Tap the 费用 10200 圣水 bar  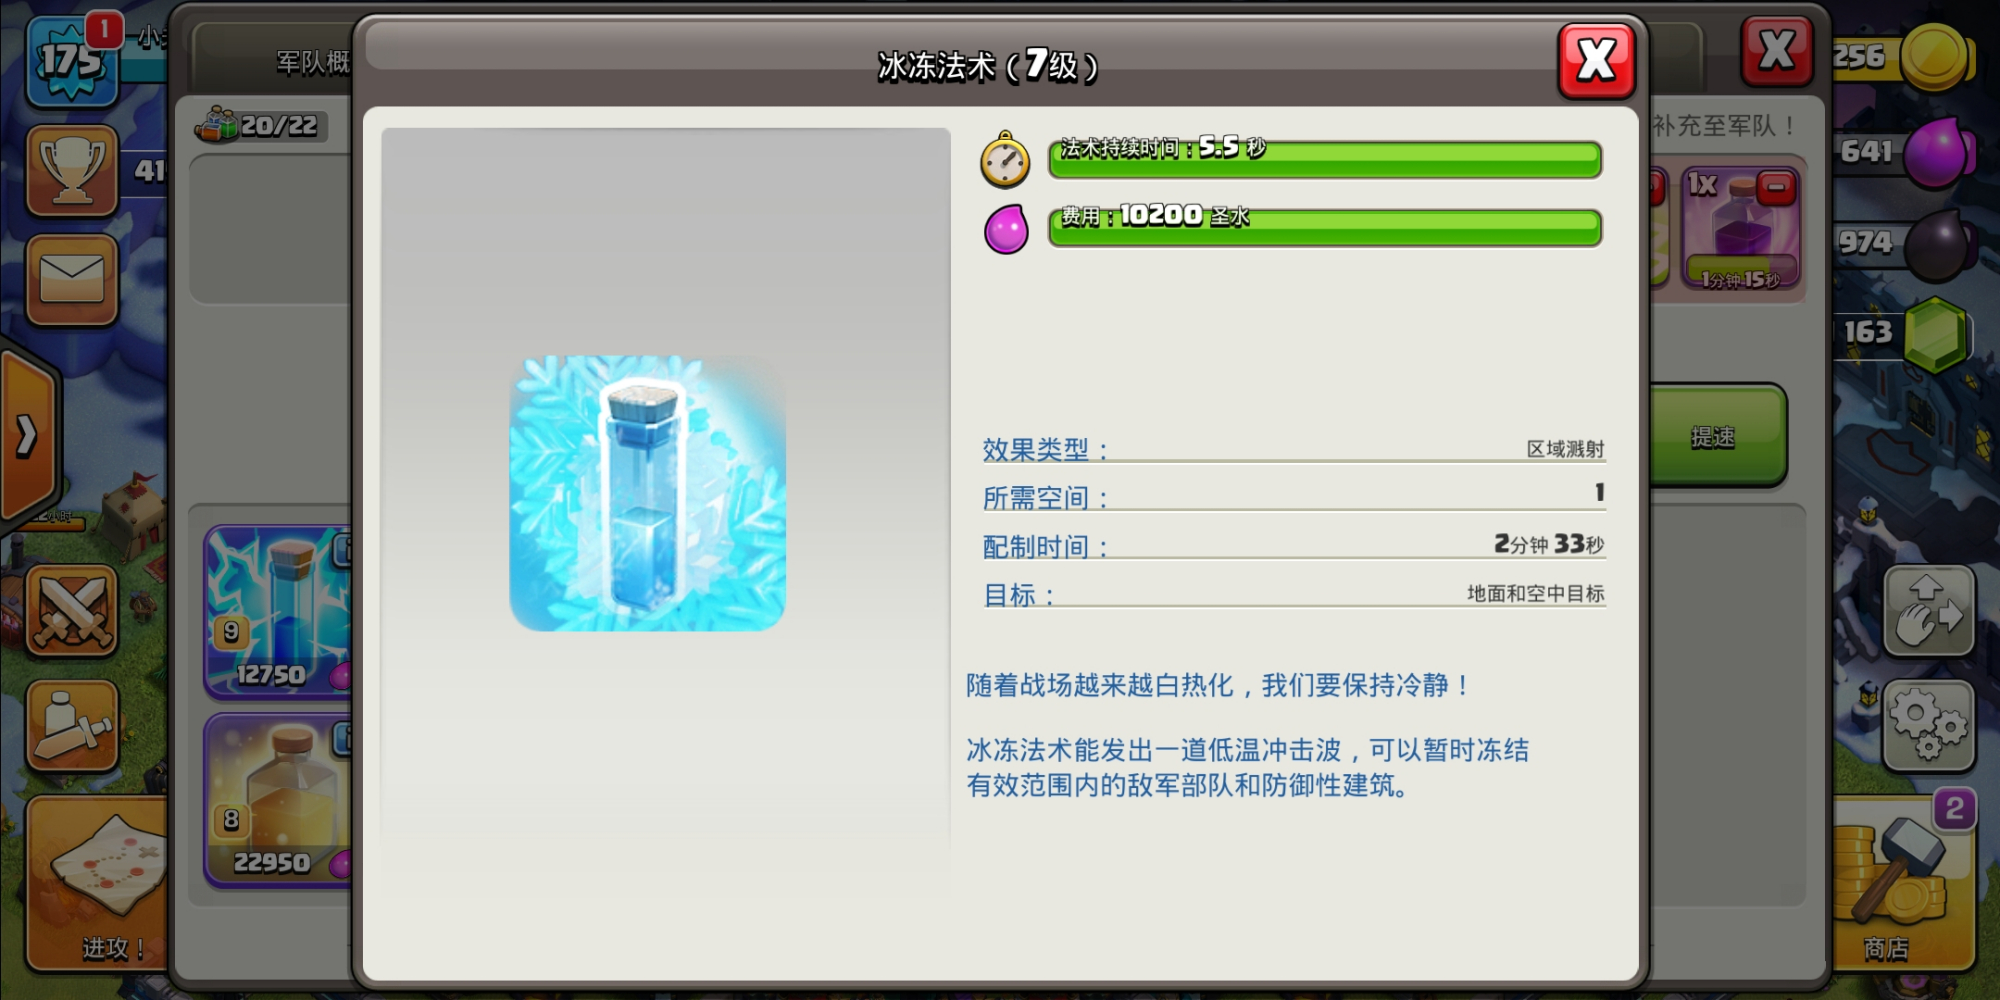[x=1325, y=226]
